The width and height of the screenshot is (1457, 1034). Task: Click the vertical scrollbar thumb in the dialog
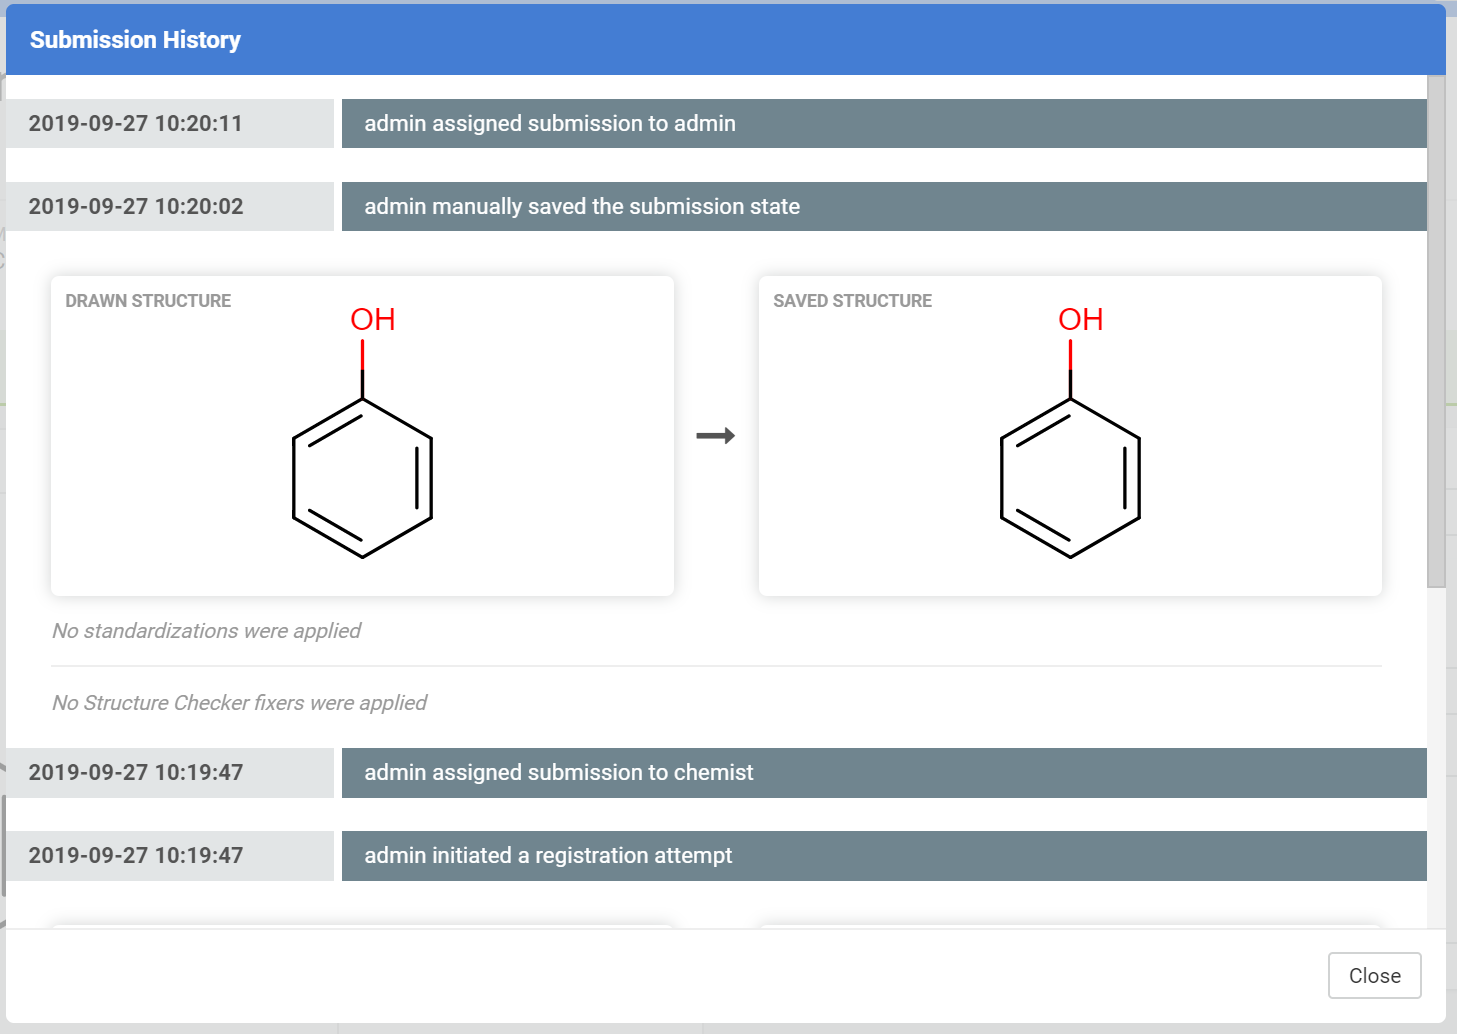pyautogui.click(x=1436, y=330)
